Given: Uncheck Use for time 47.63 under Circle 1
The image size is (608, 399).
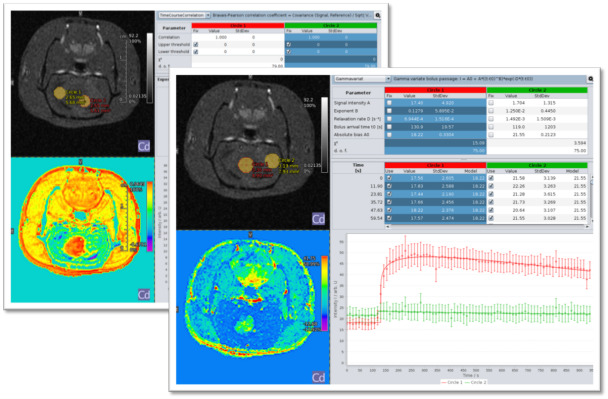Looking at the screenshot, I should coord(389,210).
